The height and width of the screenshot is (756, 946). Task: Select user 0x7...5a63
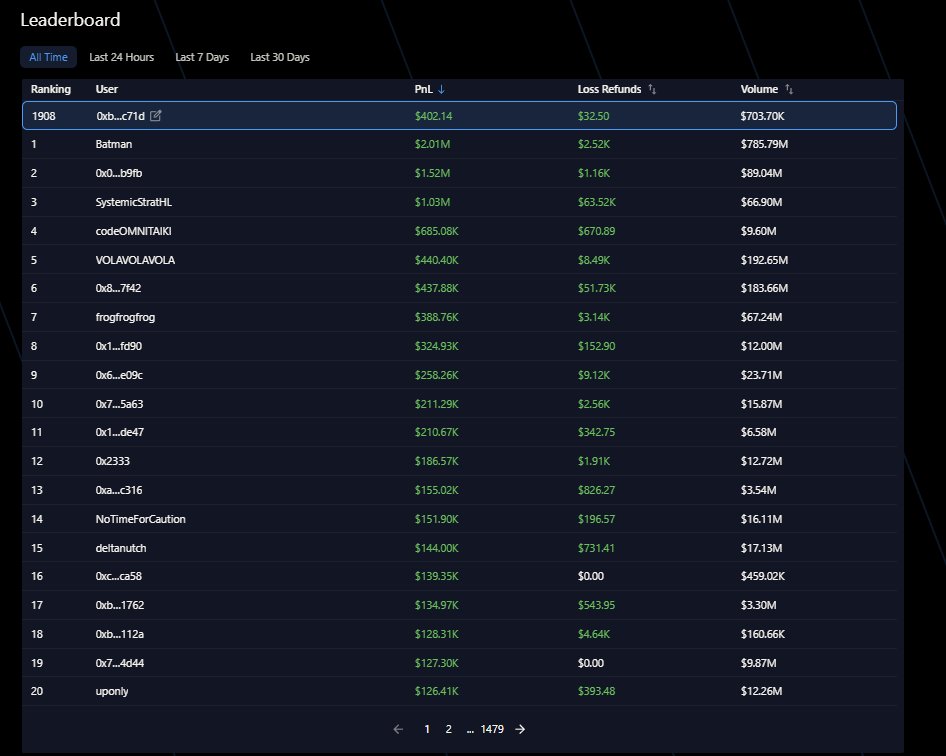[119, 404]
